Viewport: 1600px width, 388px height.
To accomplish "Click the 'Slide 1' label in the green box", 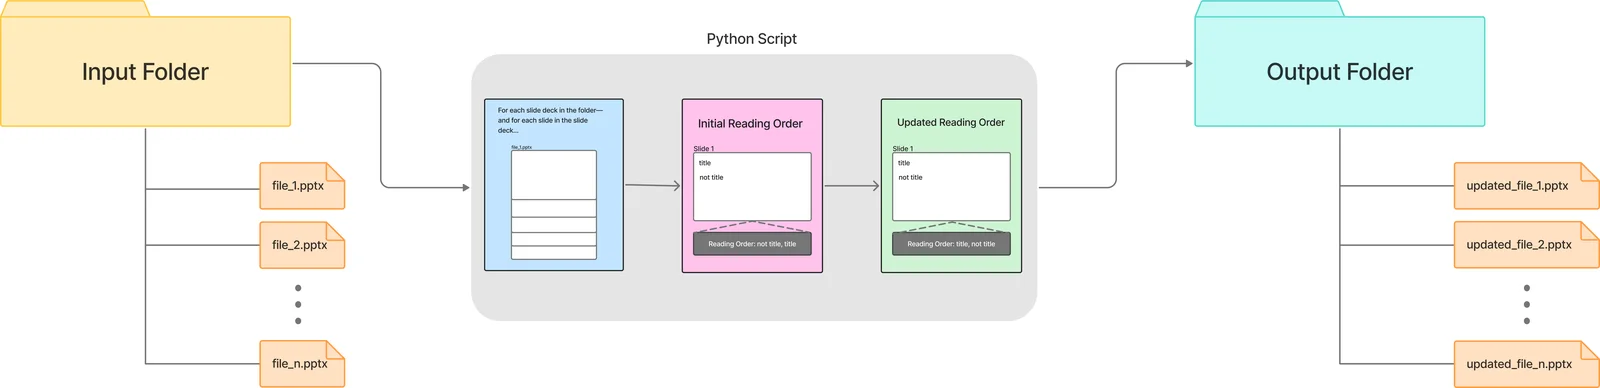I will pos(903,148).
